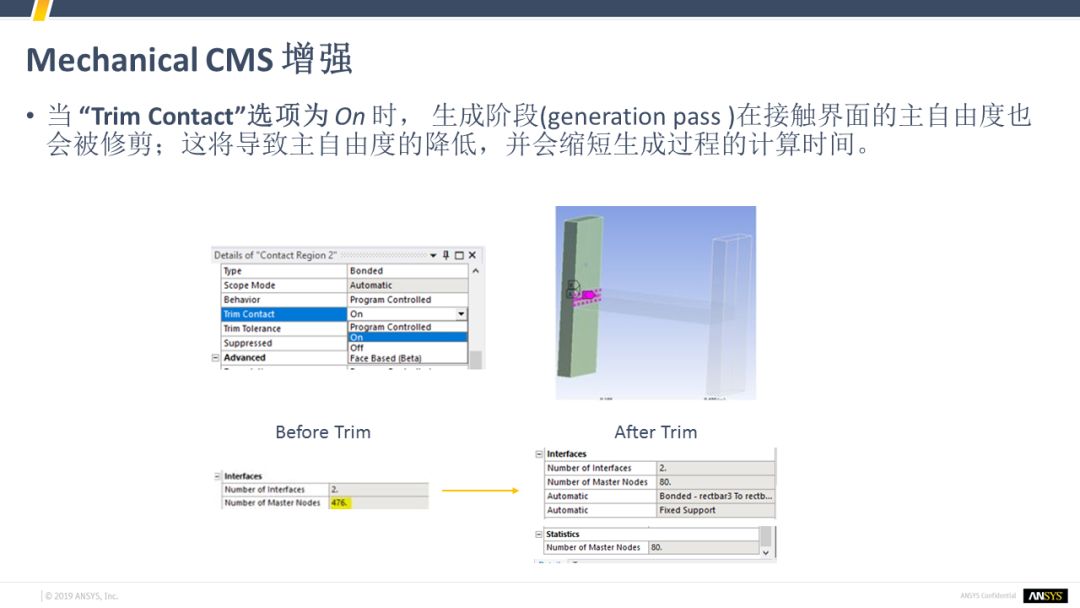Collapse Interfaces group under Before Trim
The image size is (1080, 608).
coord(217,476)
